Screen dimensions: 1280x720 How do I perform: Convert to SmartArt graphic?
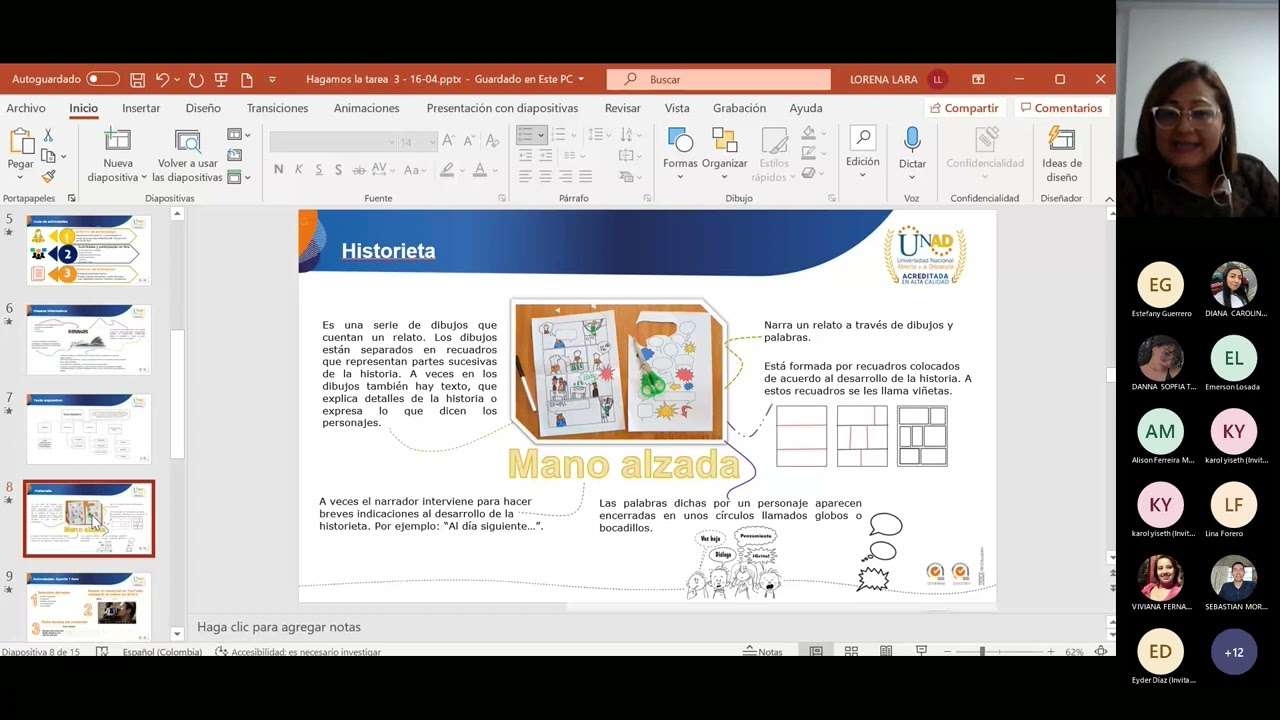(x=629, y=176)
